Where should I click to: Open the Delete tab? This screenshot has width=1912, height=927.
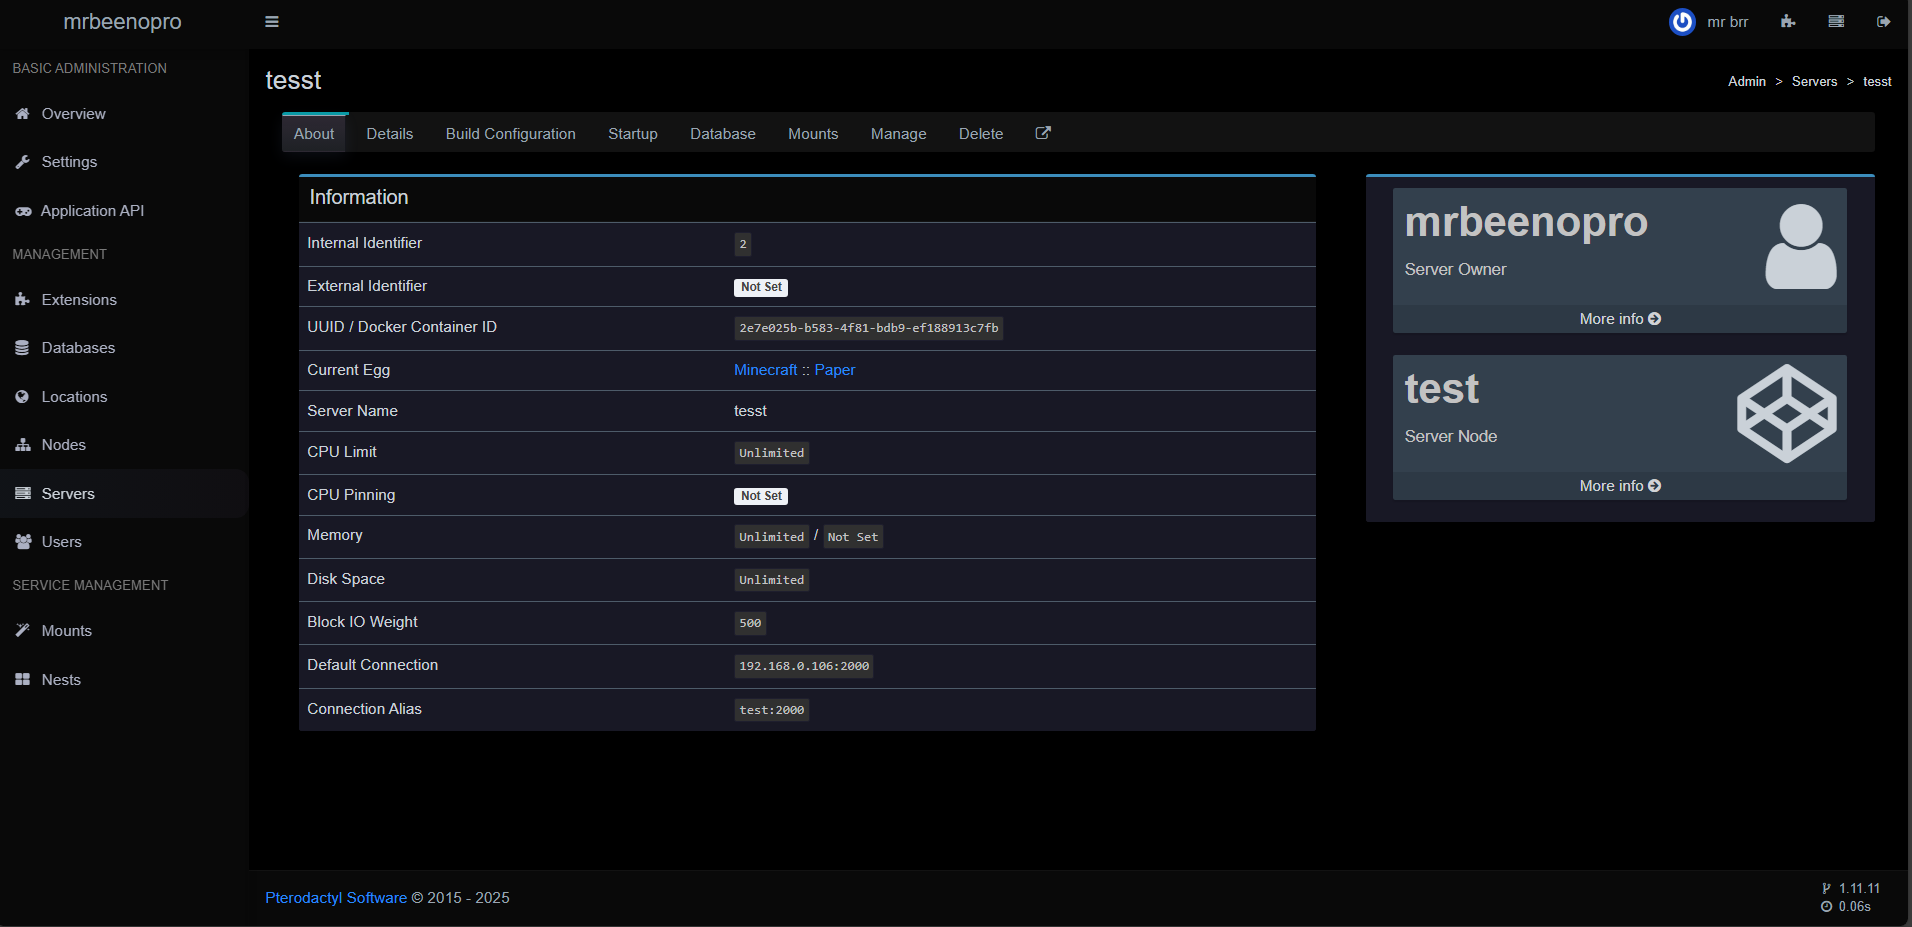point(980,134)
